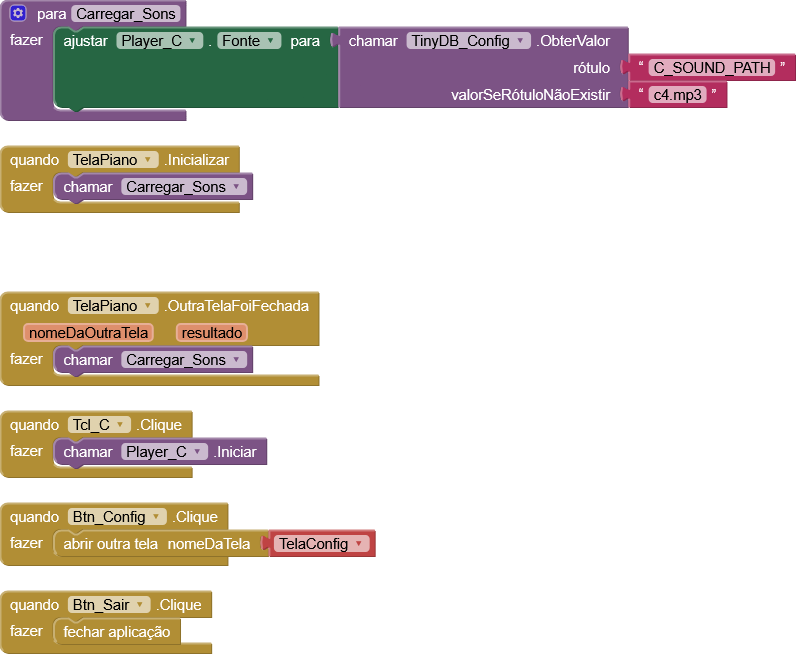
Task: Open the Btn_Sair component dropdown
Action: (109, 605)
